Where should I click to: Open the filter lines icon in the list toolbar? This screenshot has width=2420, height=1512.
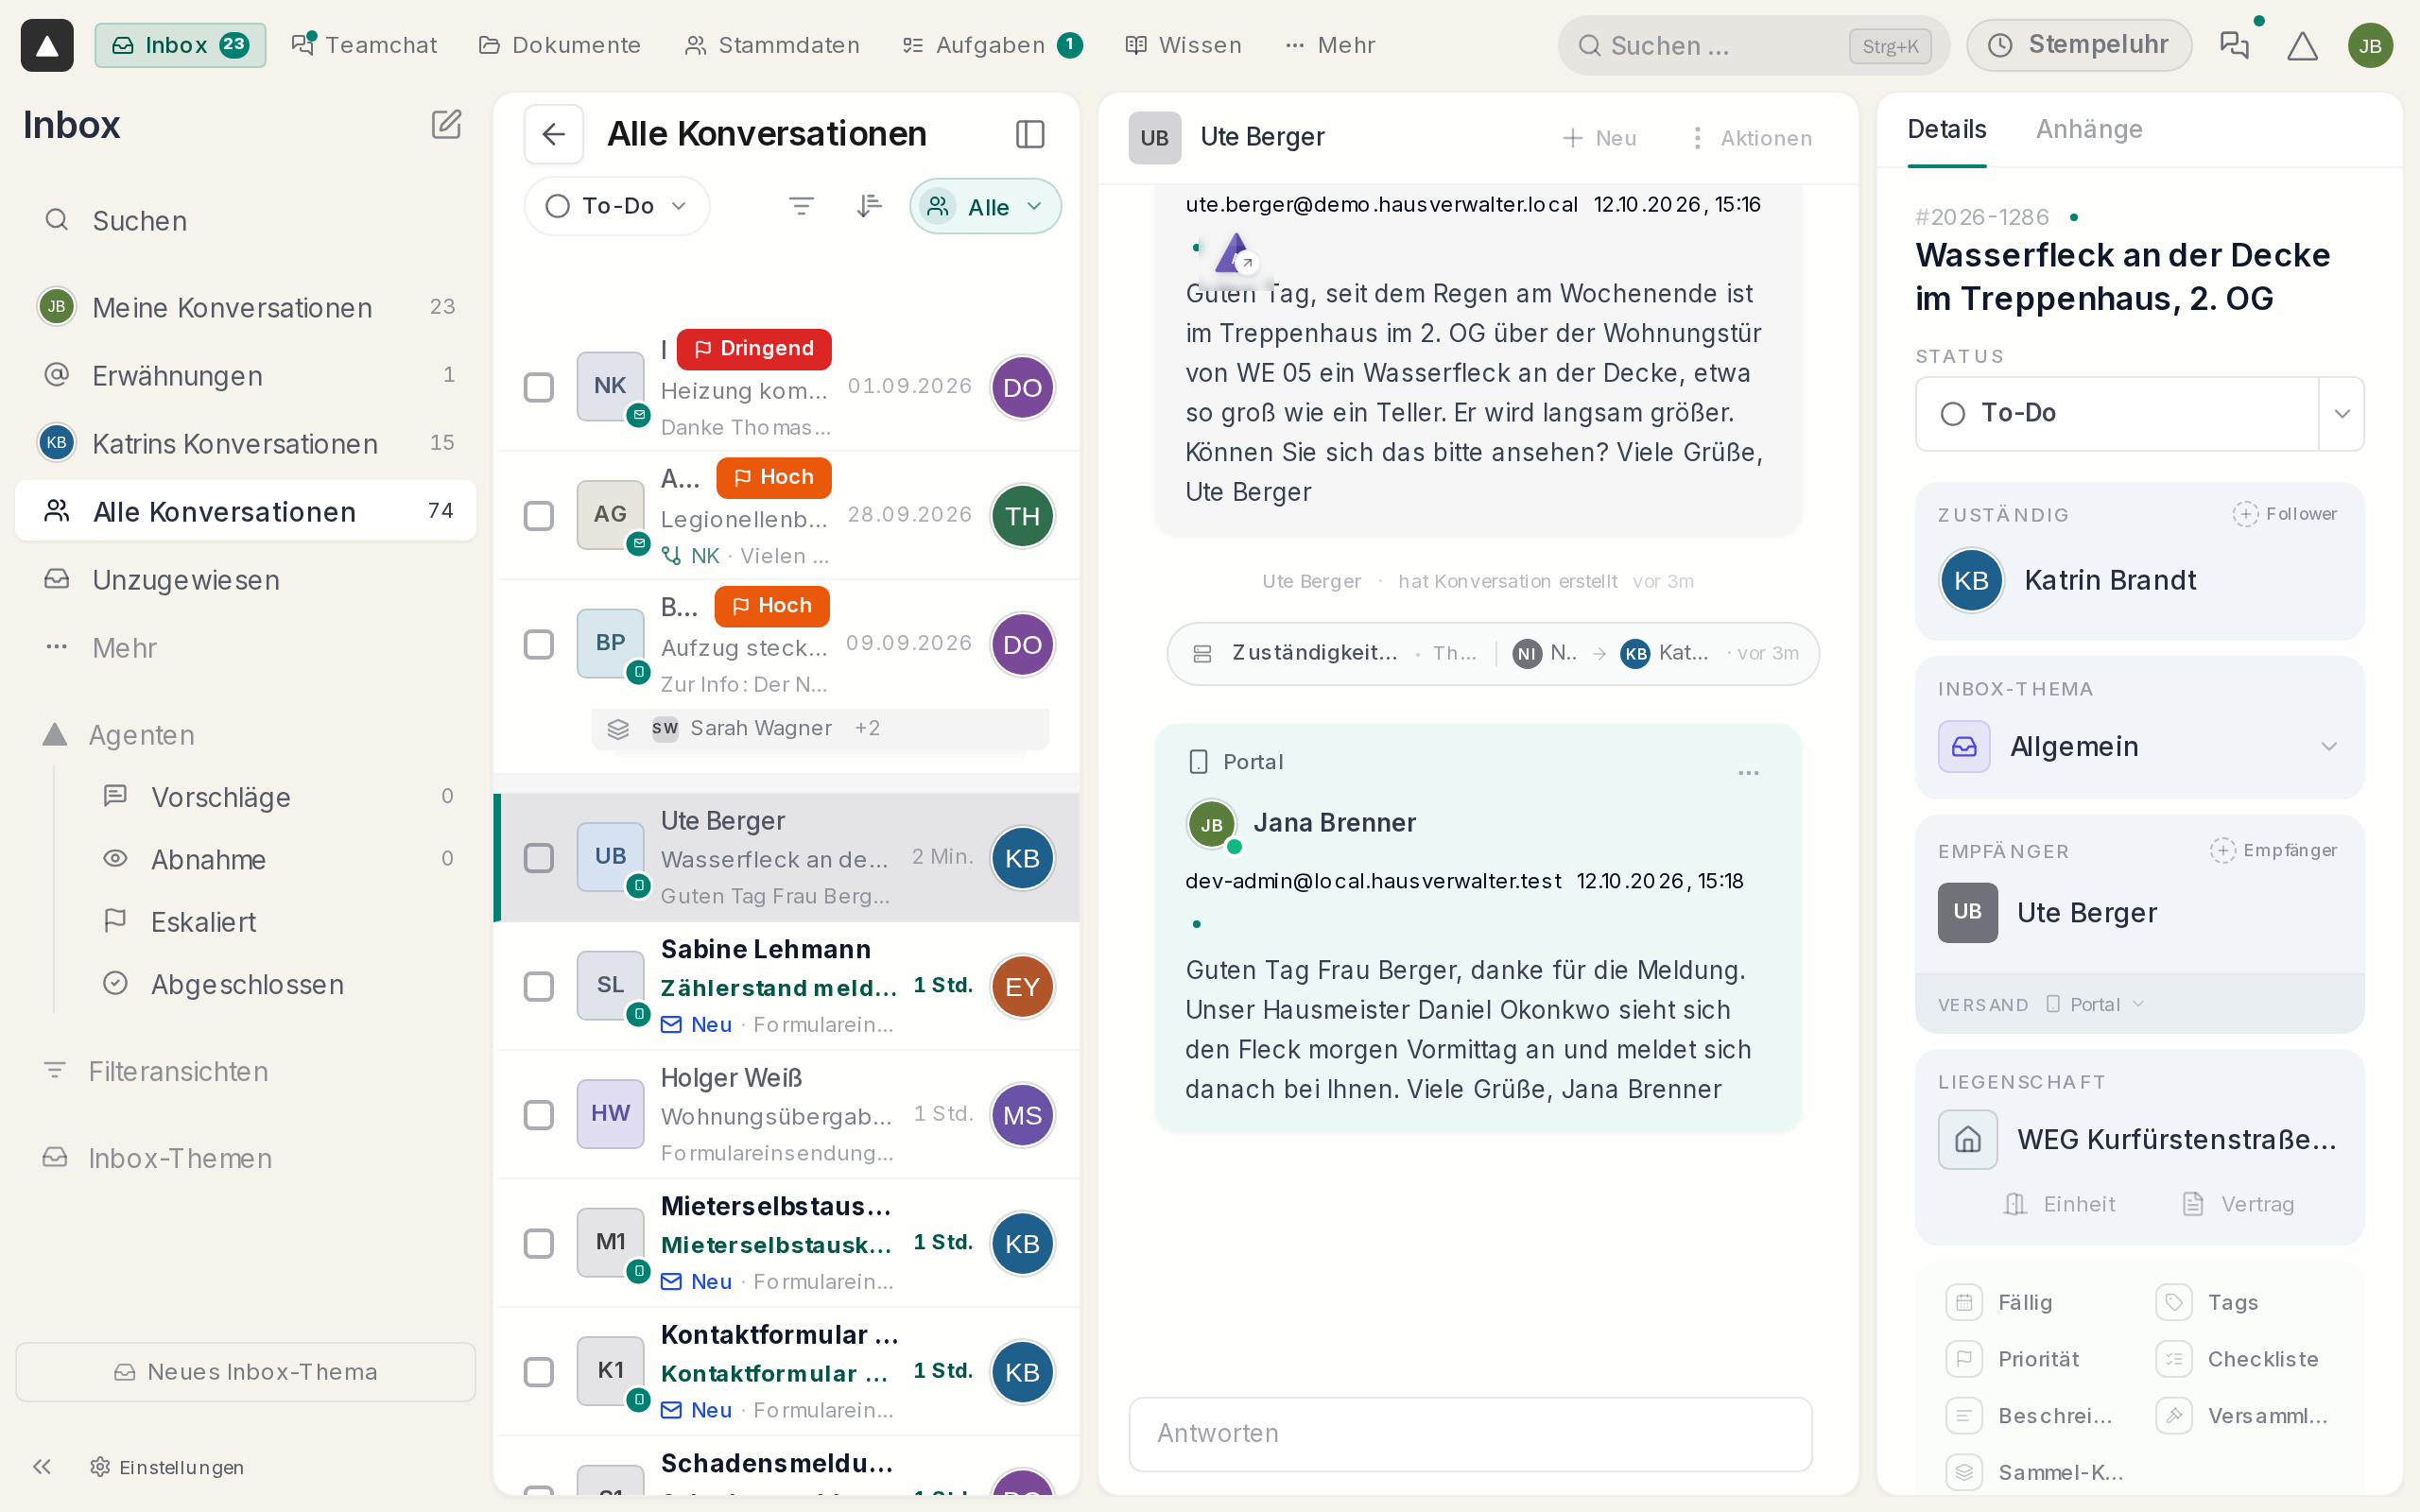[801, 206]
